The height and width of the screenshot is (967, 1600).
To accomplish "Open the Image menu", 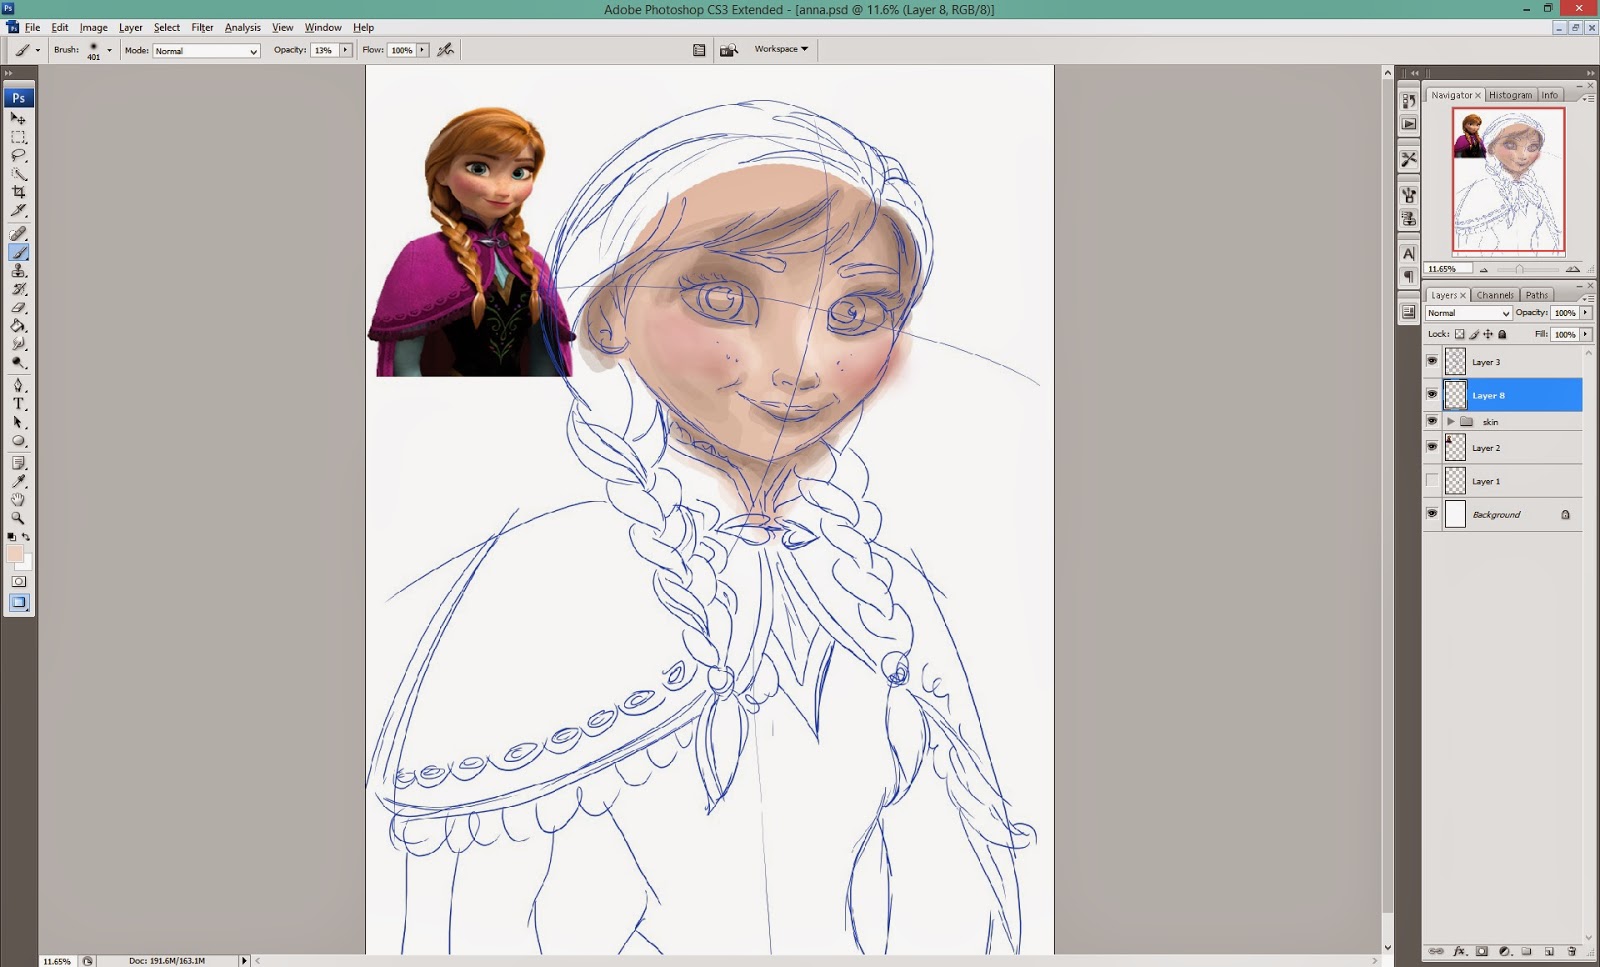I will 93,27.
